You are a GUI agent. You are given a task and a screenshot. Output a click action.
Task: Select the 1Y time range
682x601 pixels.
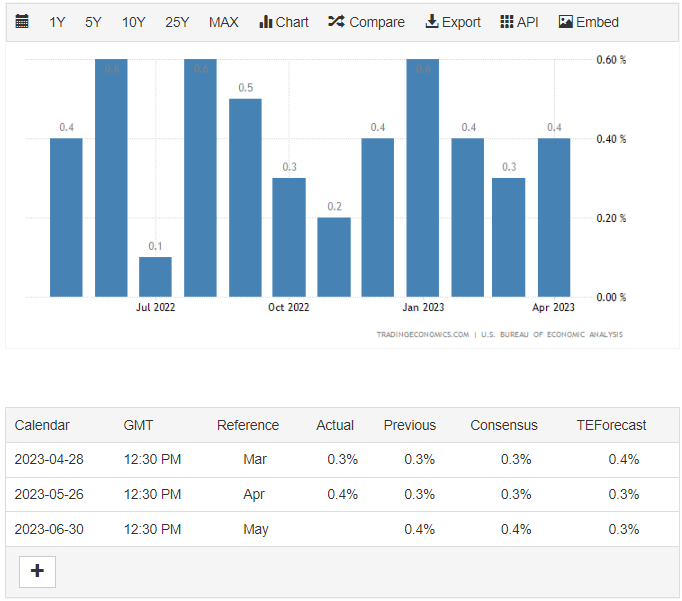[x=58, y=22]
